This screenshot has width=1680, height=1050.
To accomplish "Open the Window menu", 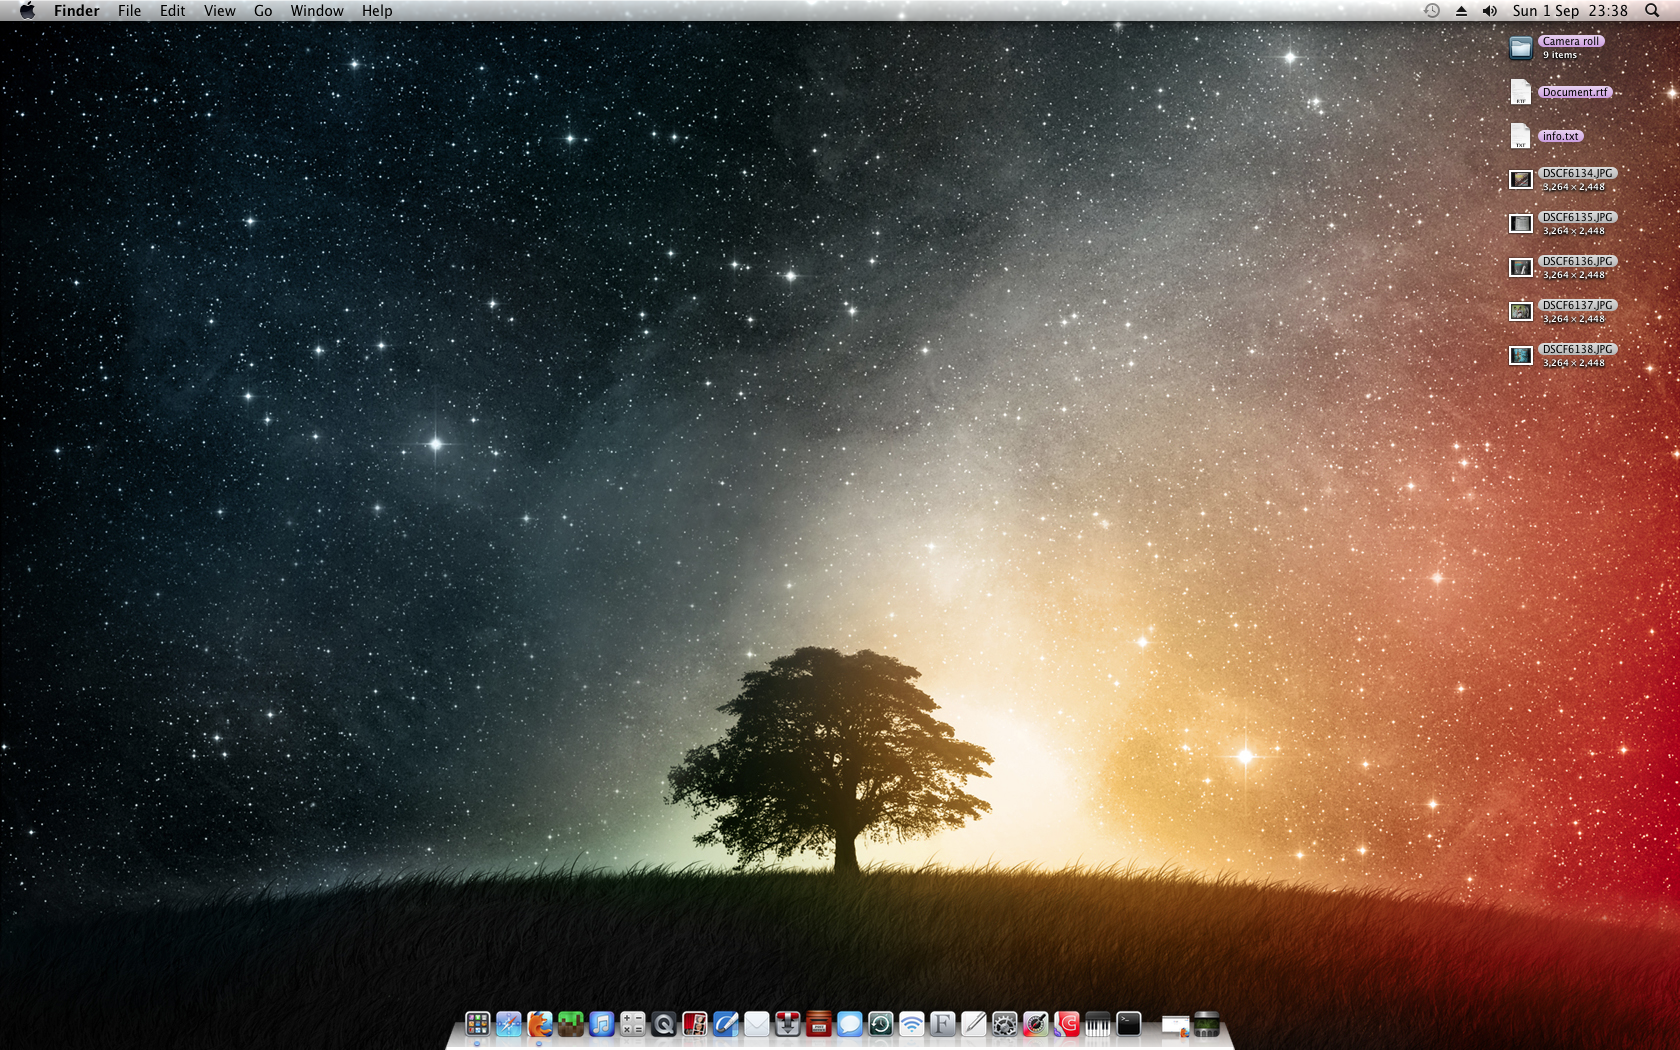I will (317, 10).
